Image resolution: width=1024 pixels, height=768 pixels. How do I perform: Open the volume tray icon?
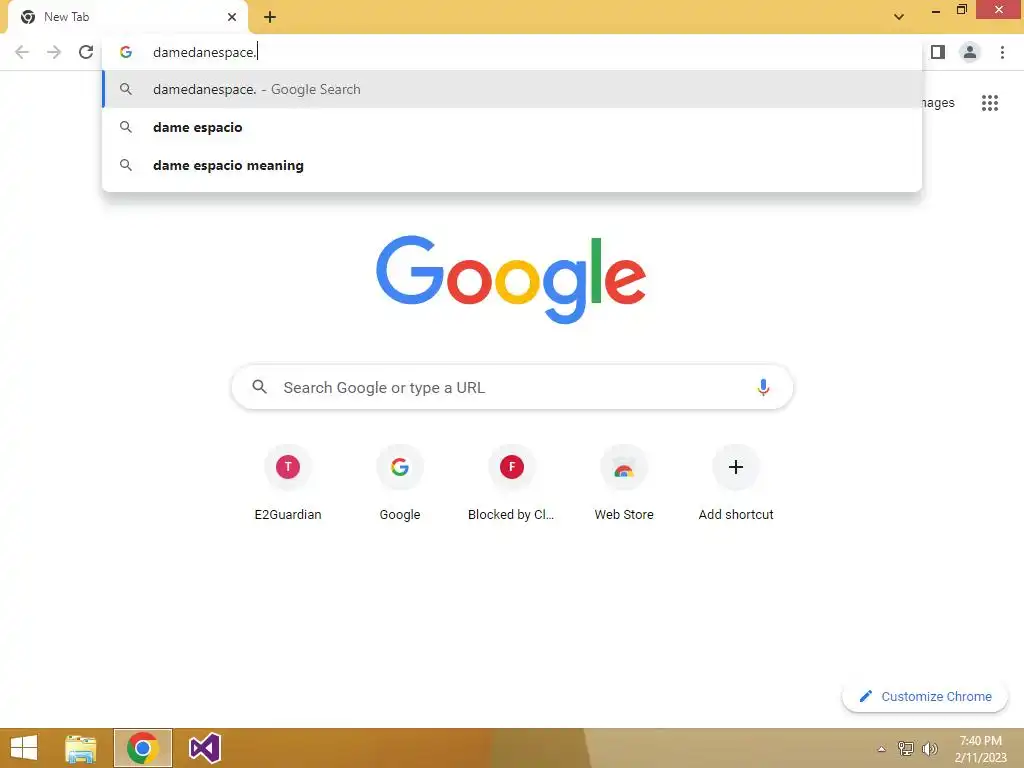[929, 748]
